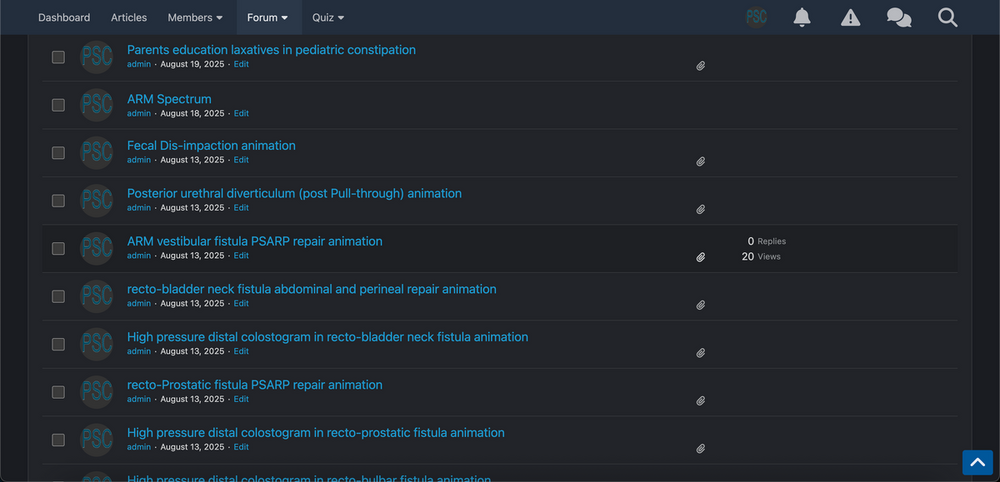
Task: Open the conversations chat bubbles icon
Action: tap(899, 17)
